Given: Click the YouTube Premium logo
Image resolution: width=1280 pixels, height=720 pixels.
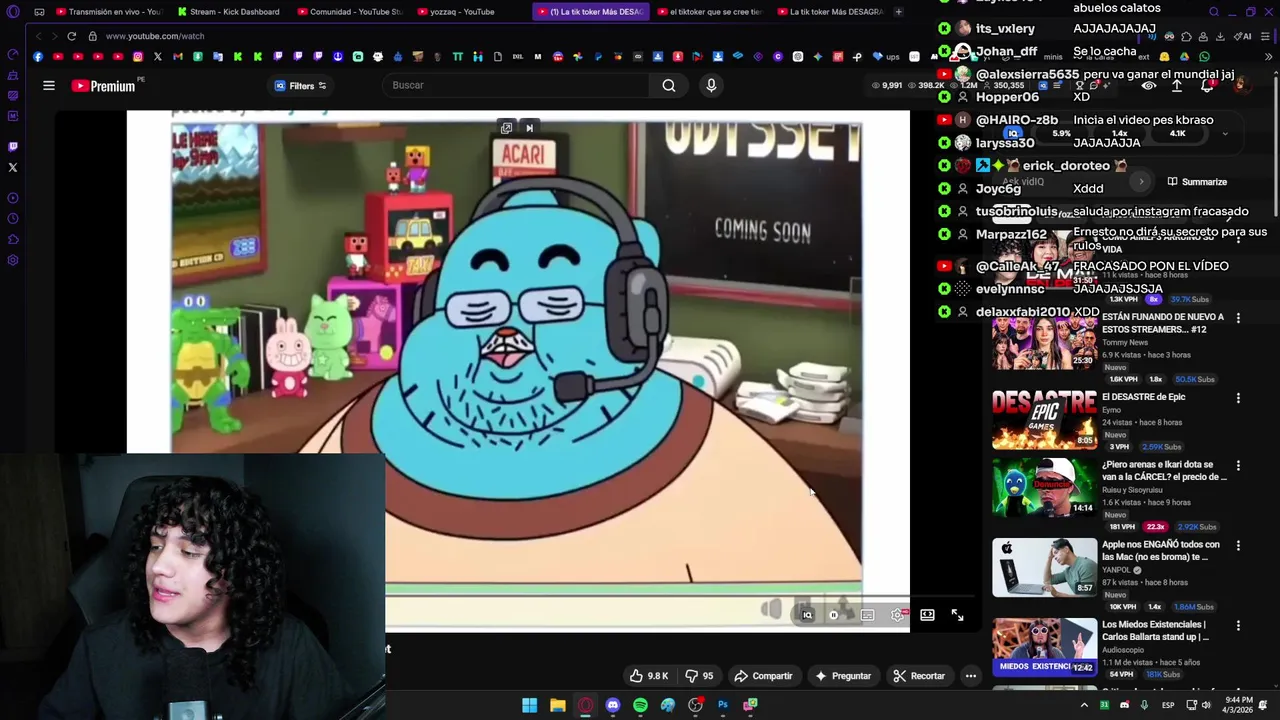Looking at the screenshot, I should (103, 86).
